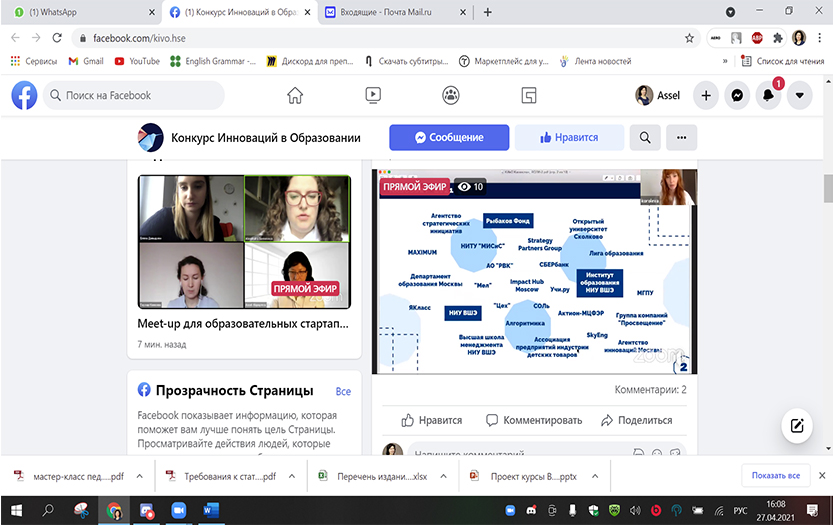Toggle Like on the page with Нравится

click(x=569, y=137)
